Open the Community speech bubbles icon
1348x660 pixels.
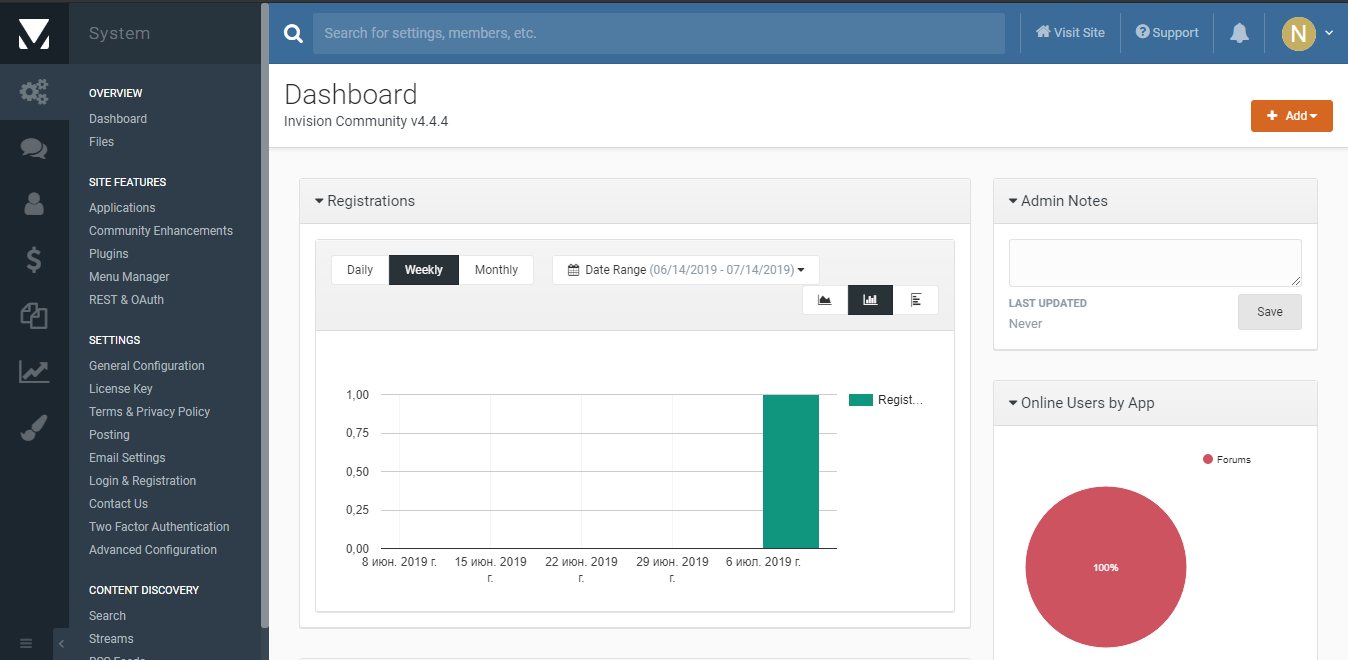(34, 149)
